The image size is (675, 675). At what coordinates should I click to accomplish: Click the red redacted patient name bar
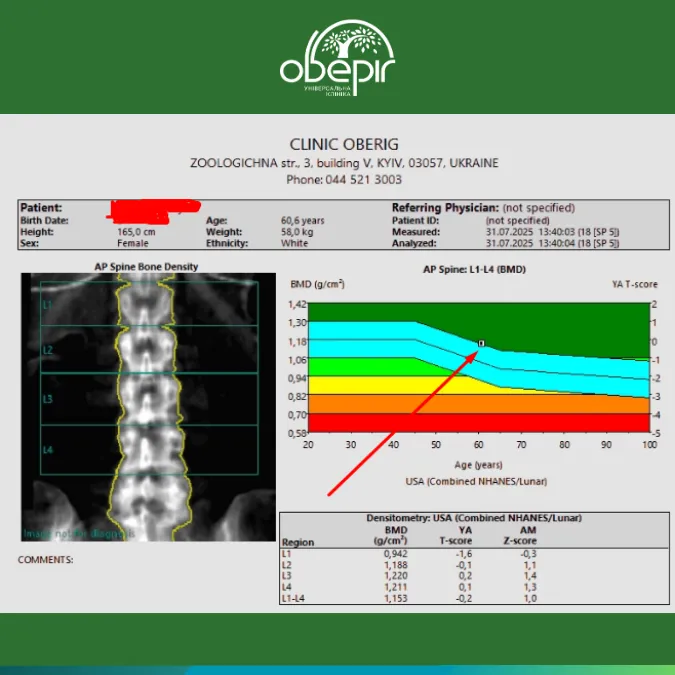click(x=152, y=210)
